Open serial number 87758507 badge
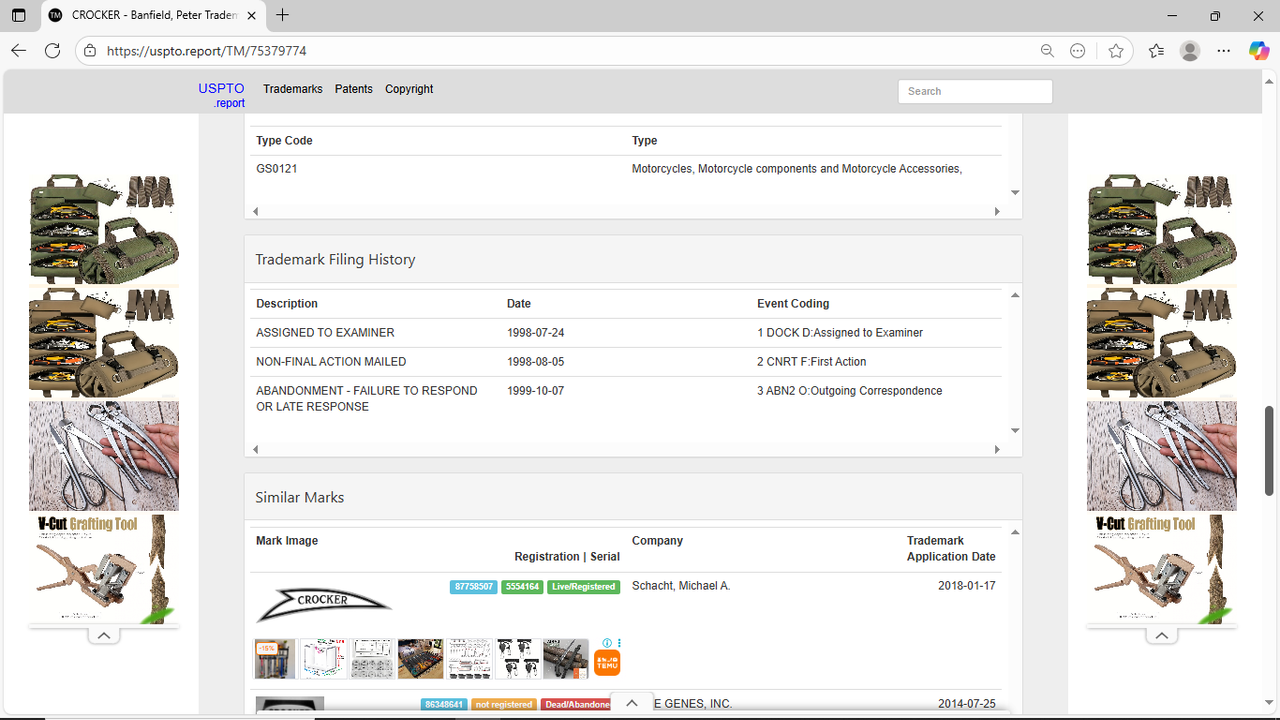This screenshot has height=720, width=1280. [x=474, y=587]
